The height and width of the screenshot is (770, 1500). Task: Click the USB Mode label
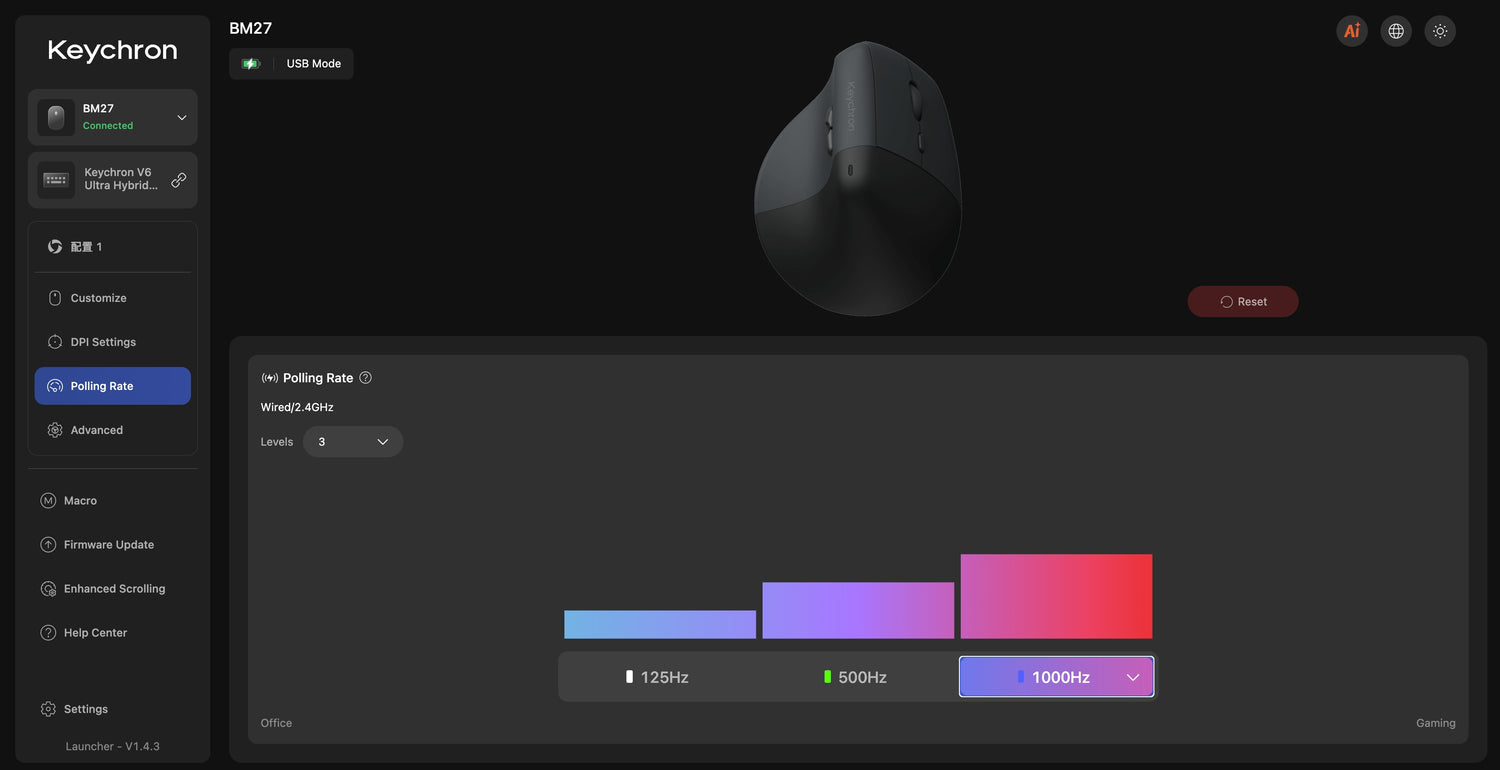click(314, 64)
